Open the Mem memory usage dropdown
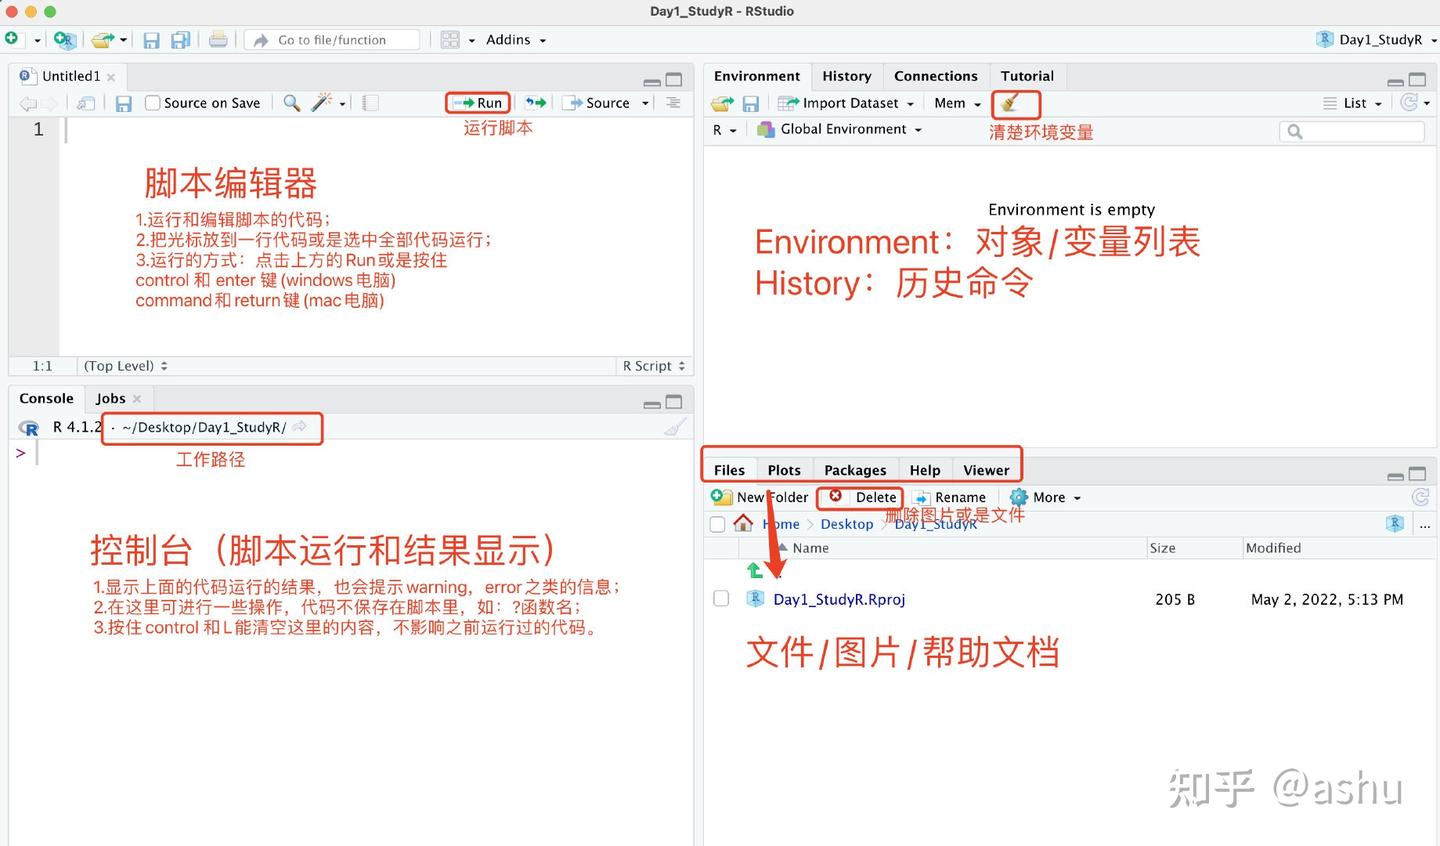Image resolution: width=1440 pixels, height=846 pixels. pyautogui.click(x=957, y=103)
